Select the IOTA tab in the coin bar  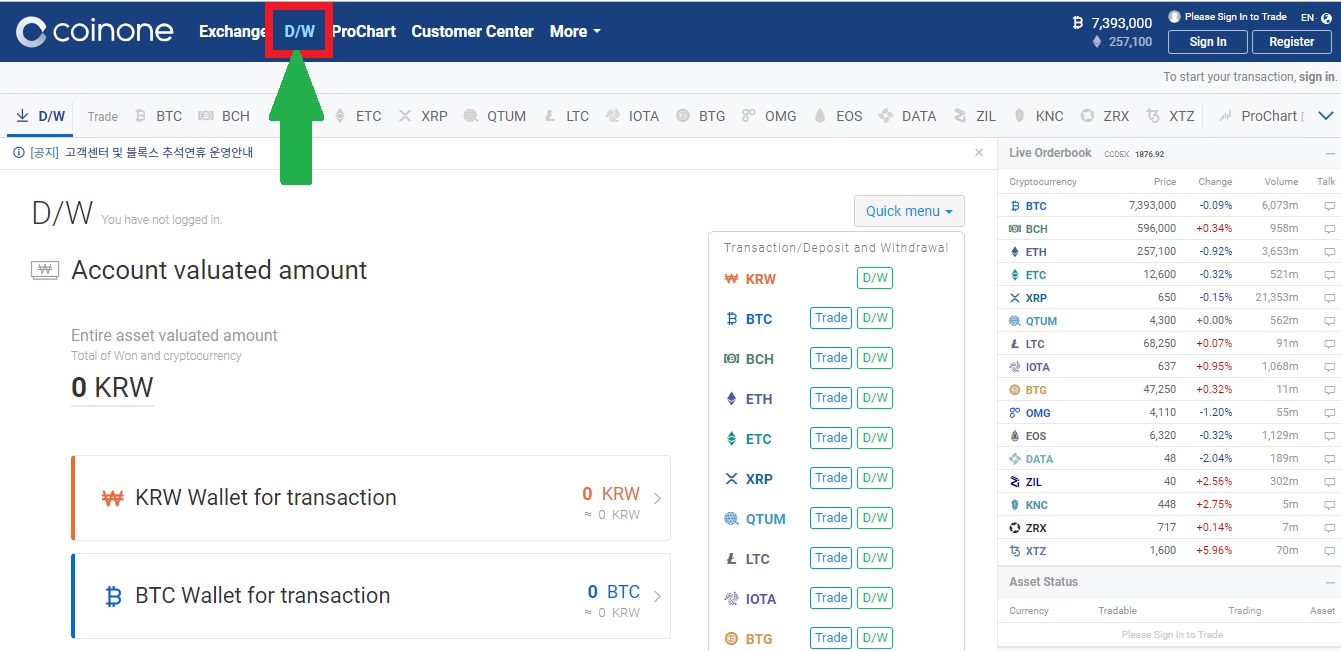tap(634, 116)
